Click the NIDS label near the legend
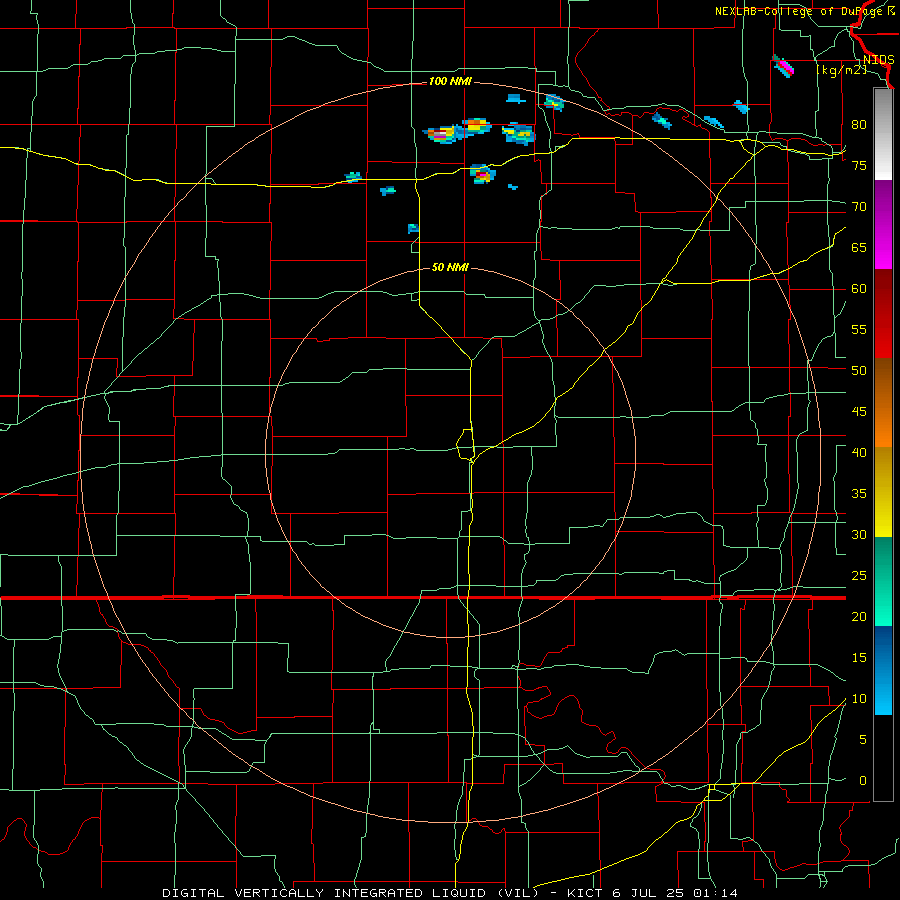The height and width of the screenshot is (900, 900). tap(878, 60)
